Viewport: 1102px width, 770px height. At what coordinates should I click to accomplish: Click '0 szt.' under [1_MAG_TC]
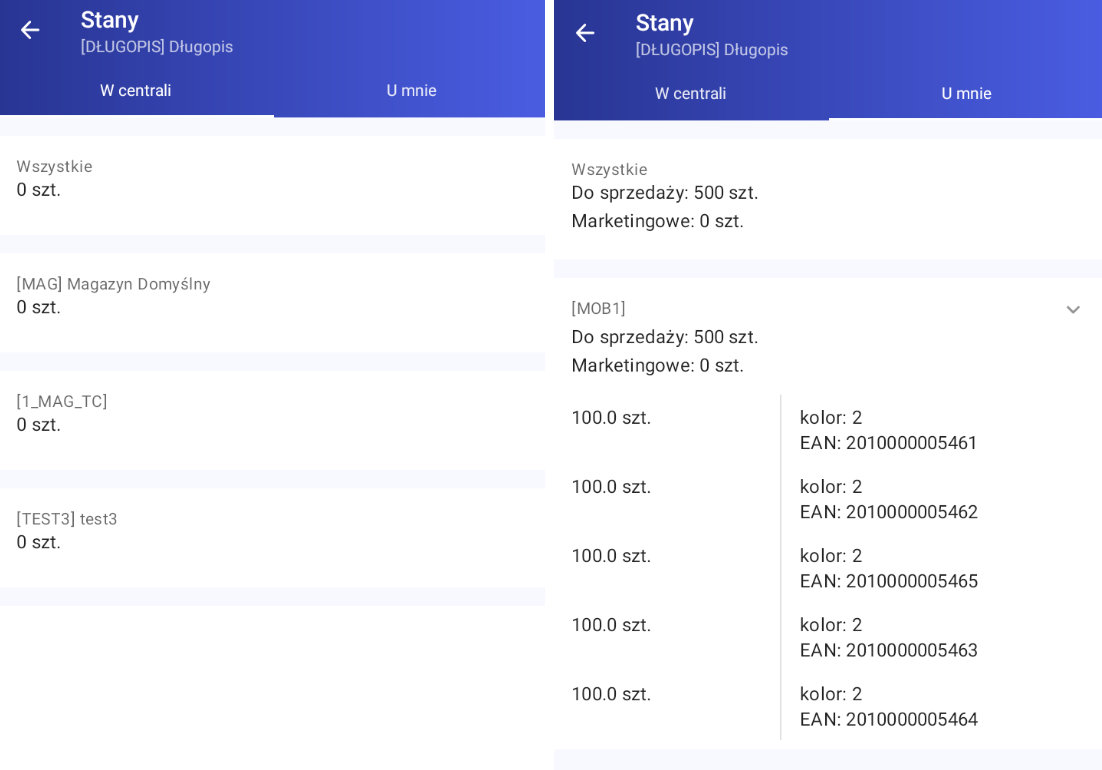pyautogui.click(x=39, y=425)
